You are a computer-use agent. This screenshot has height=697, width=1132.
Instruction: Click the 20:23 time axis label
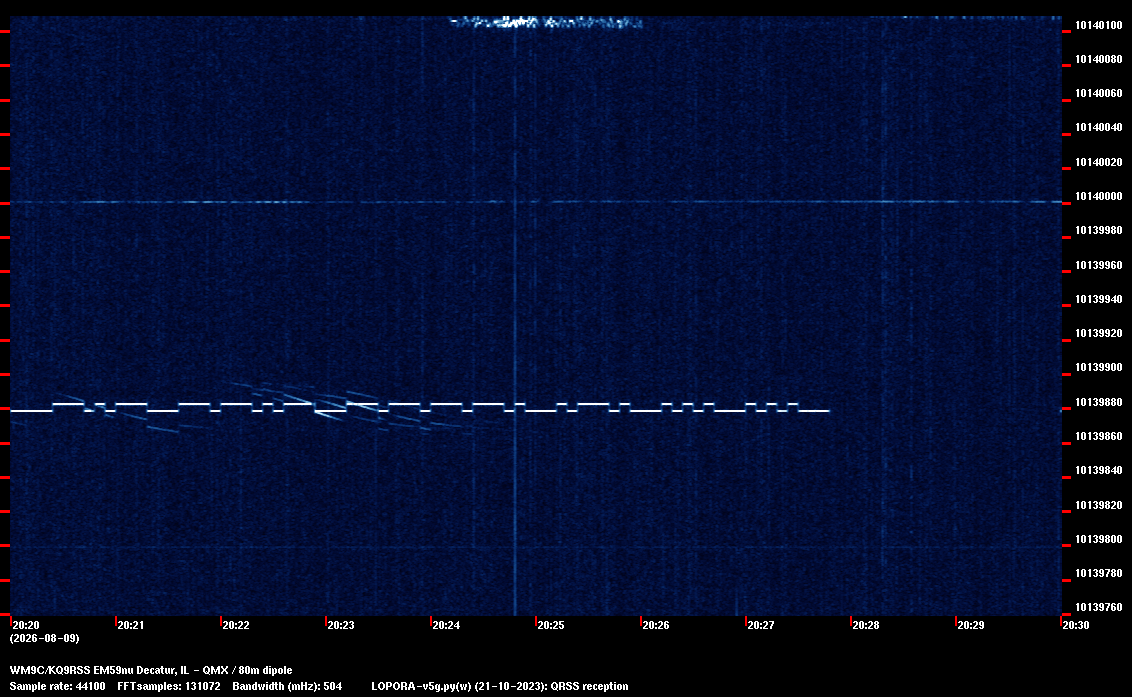point(341,625)
